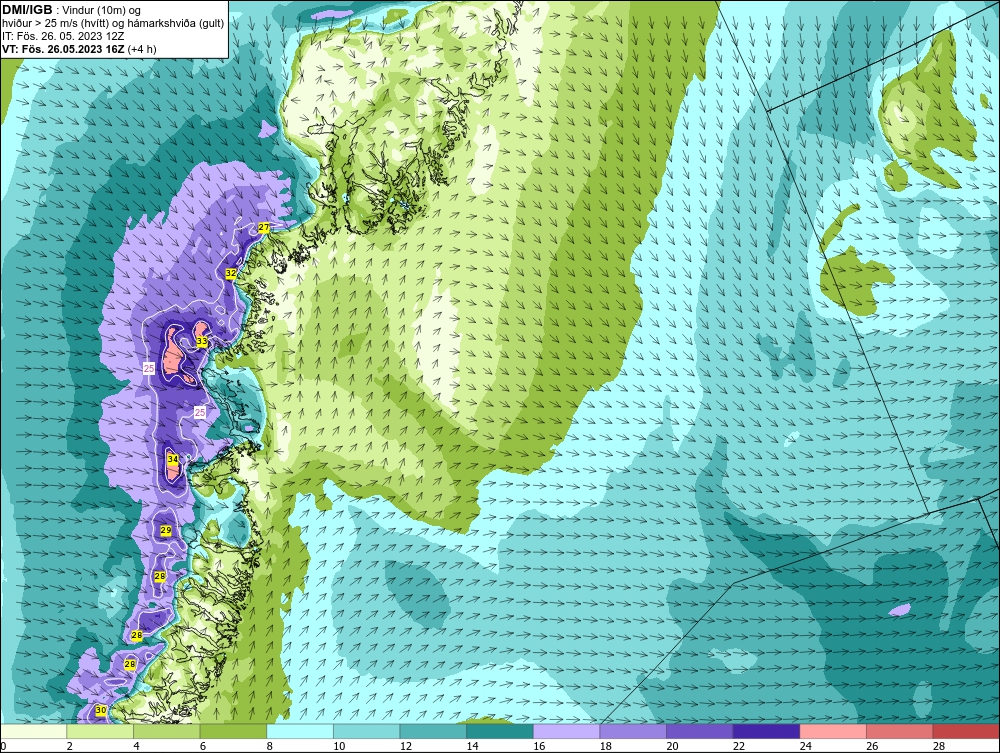Click the yellow gust label 33
This screenshot has width=1000, height=753.
click(202, 342)
